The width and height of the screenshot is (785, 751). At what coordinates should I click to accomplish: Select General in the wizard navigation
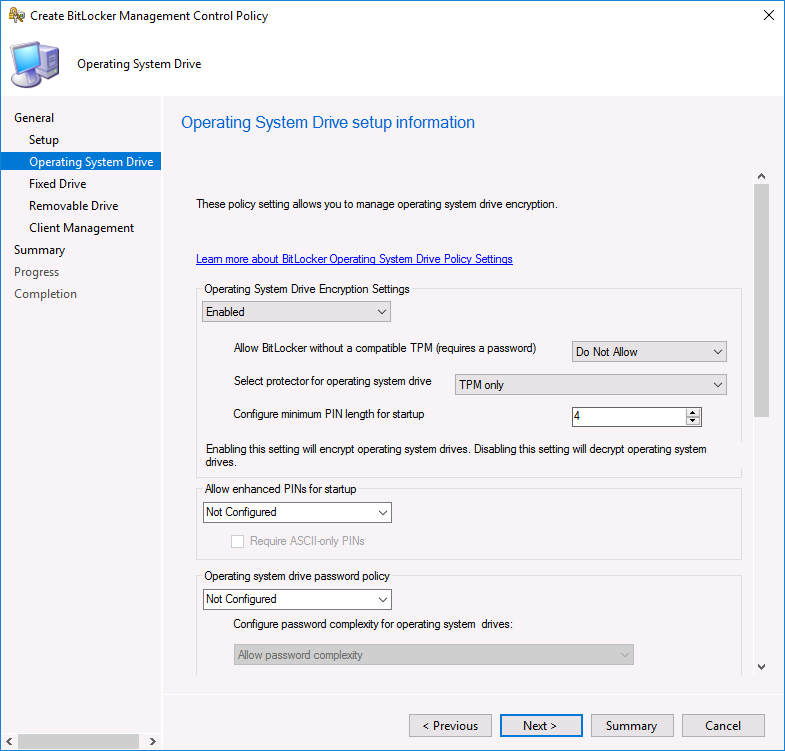pyautogui.click(x=34, y=118)
